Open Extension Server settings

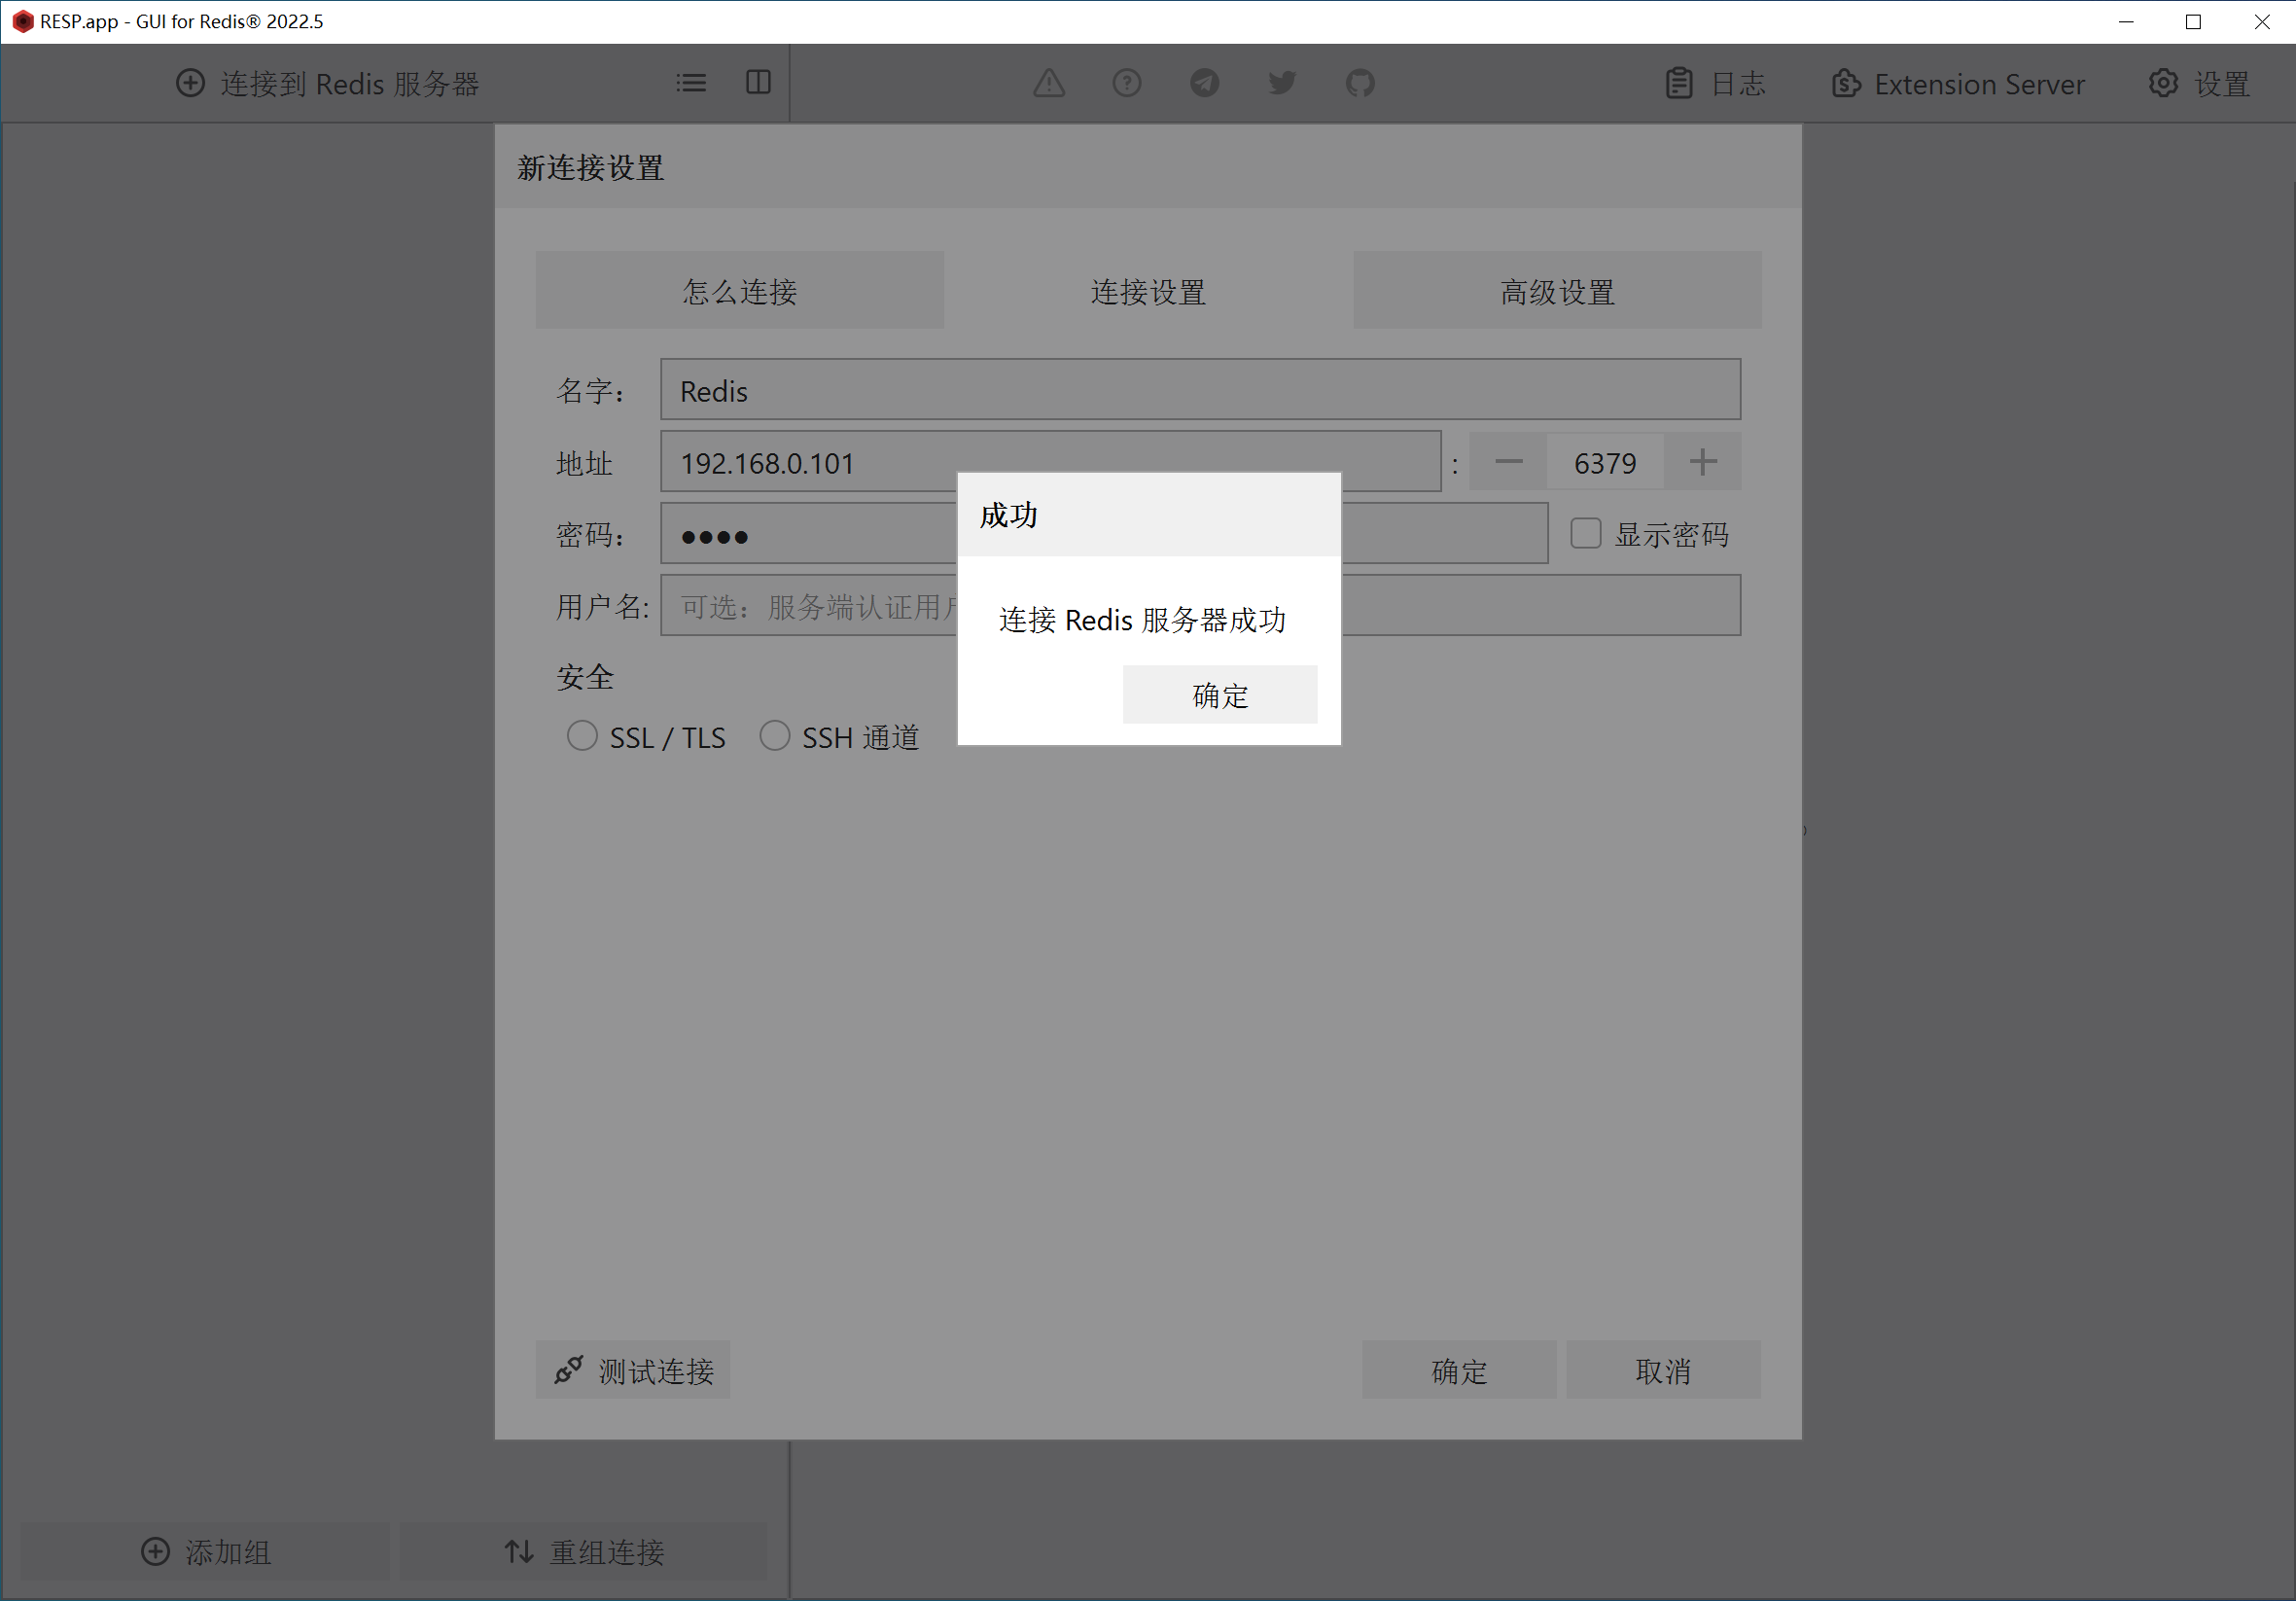pos(1958,84)
